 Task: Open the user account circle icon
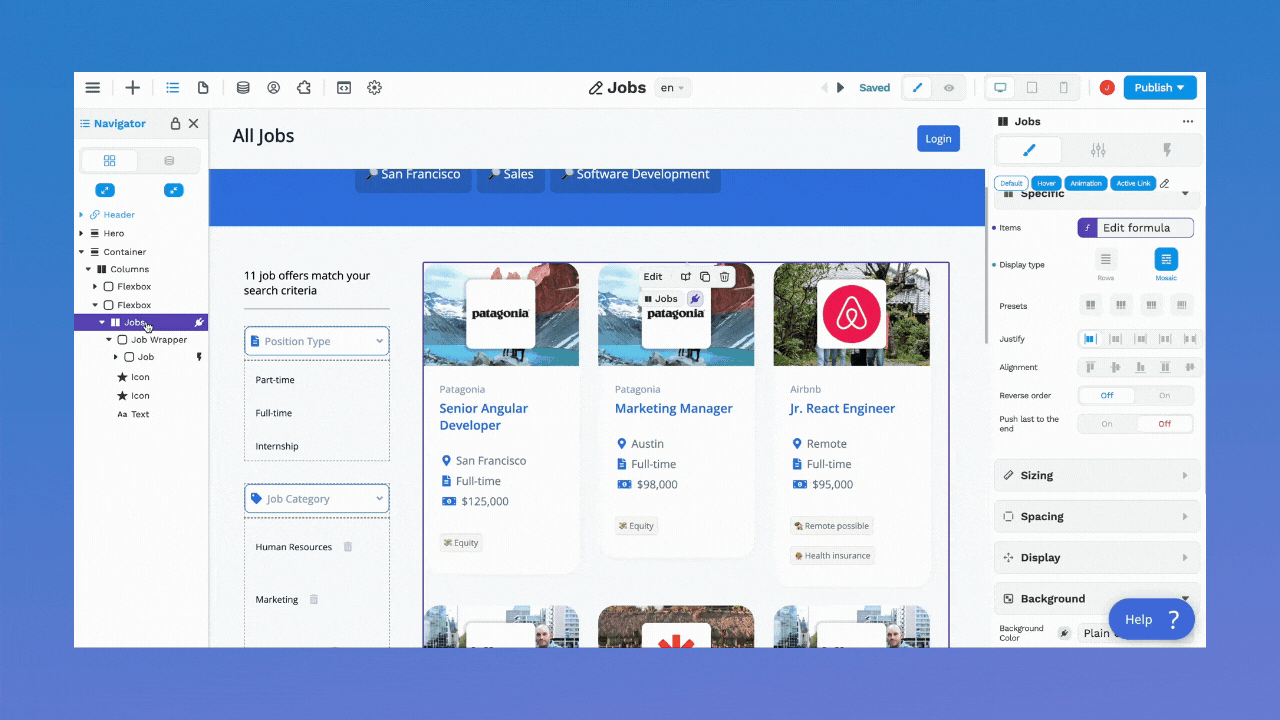(x=273, y=88)
